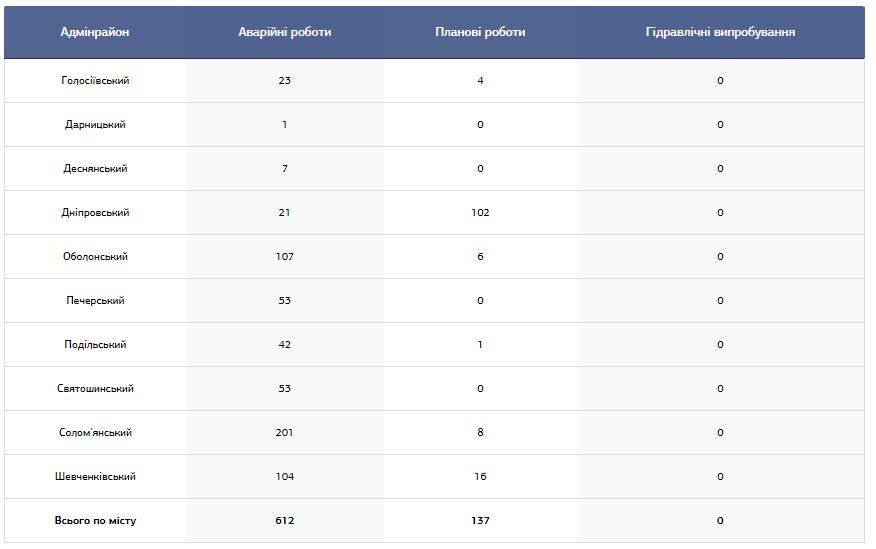
Task: Click the Всього по місту total label
Action: [x=95, y=521]
